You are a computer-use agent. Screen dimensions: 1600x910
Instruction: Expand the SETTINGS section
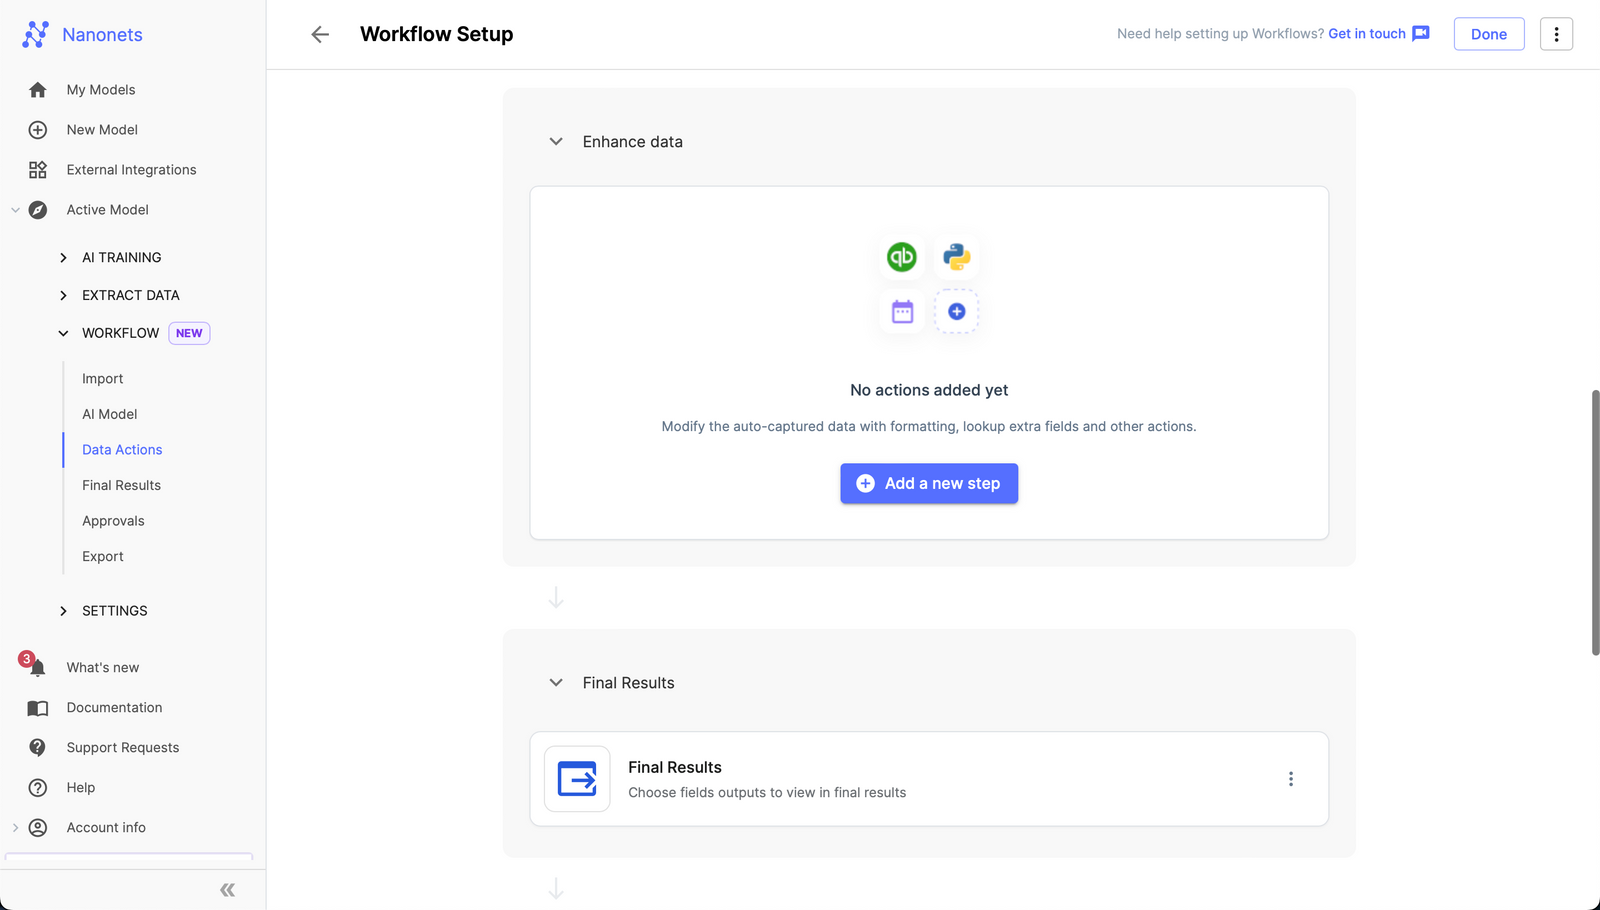point(64,611)
